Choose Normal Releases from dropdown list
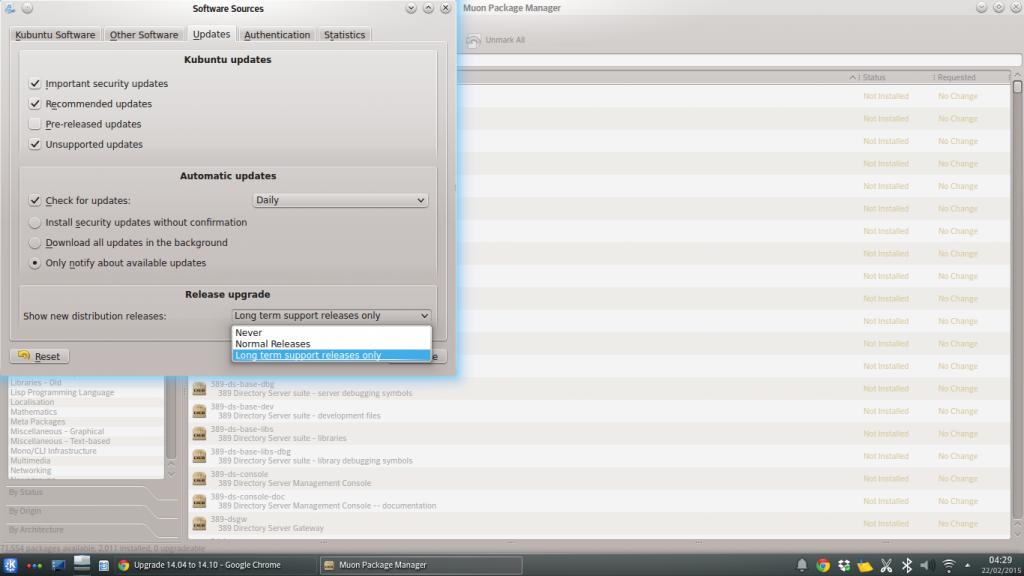 pyautogui.click(x=272, y=344)
